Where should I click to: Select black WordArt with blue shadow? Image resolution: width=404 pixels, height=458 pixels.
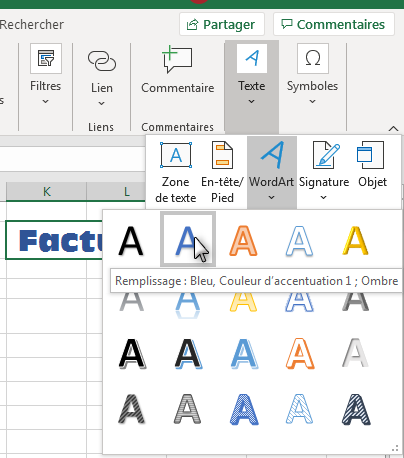pyautogui.click(x=188, y=353)
